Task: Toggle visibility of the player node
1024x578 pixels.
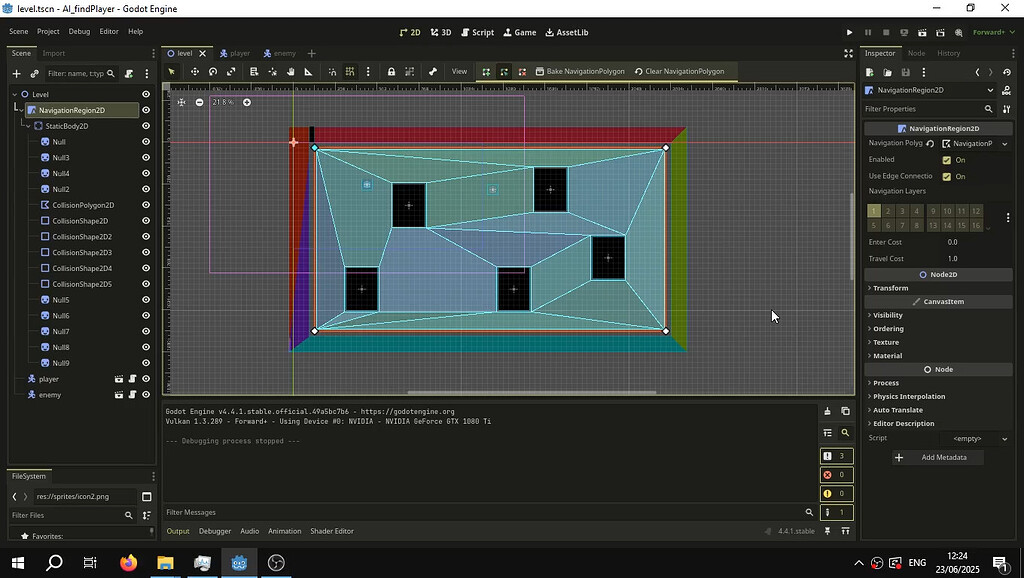Action: [146, 379]
